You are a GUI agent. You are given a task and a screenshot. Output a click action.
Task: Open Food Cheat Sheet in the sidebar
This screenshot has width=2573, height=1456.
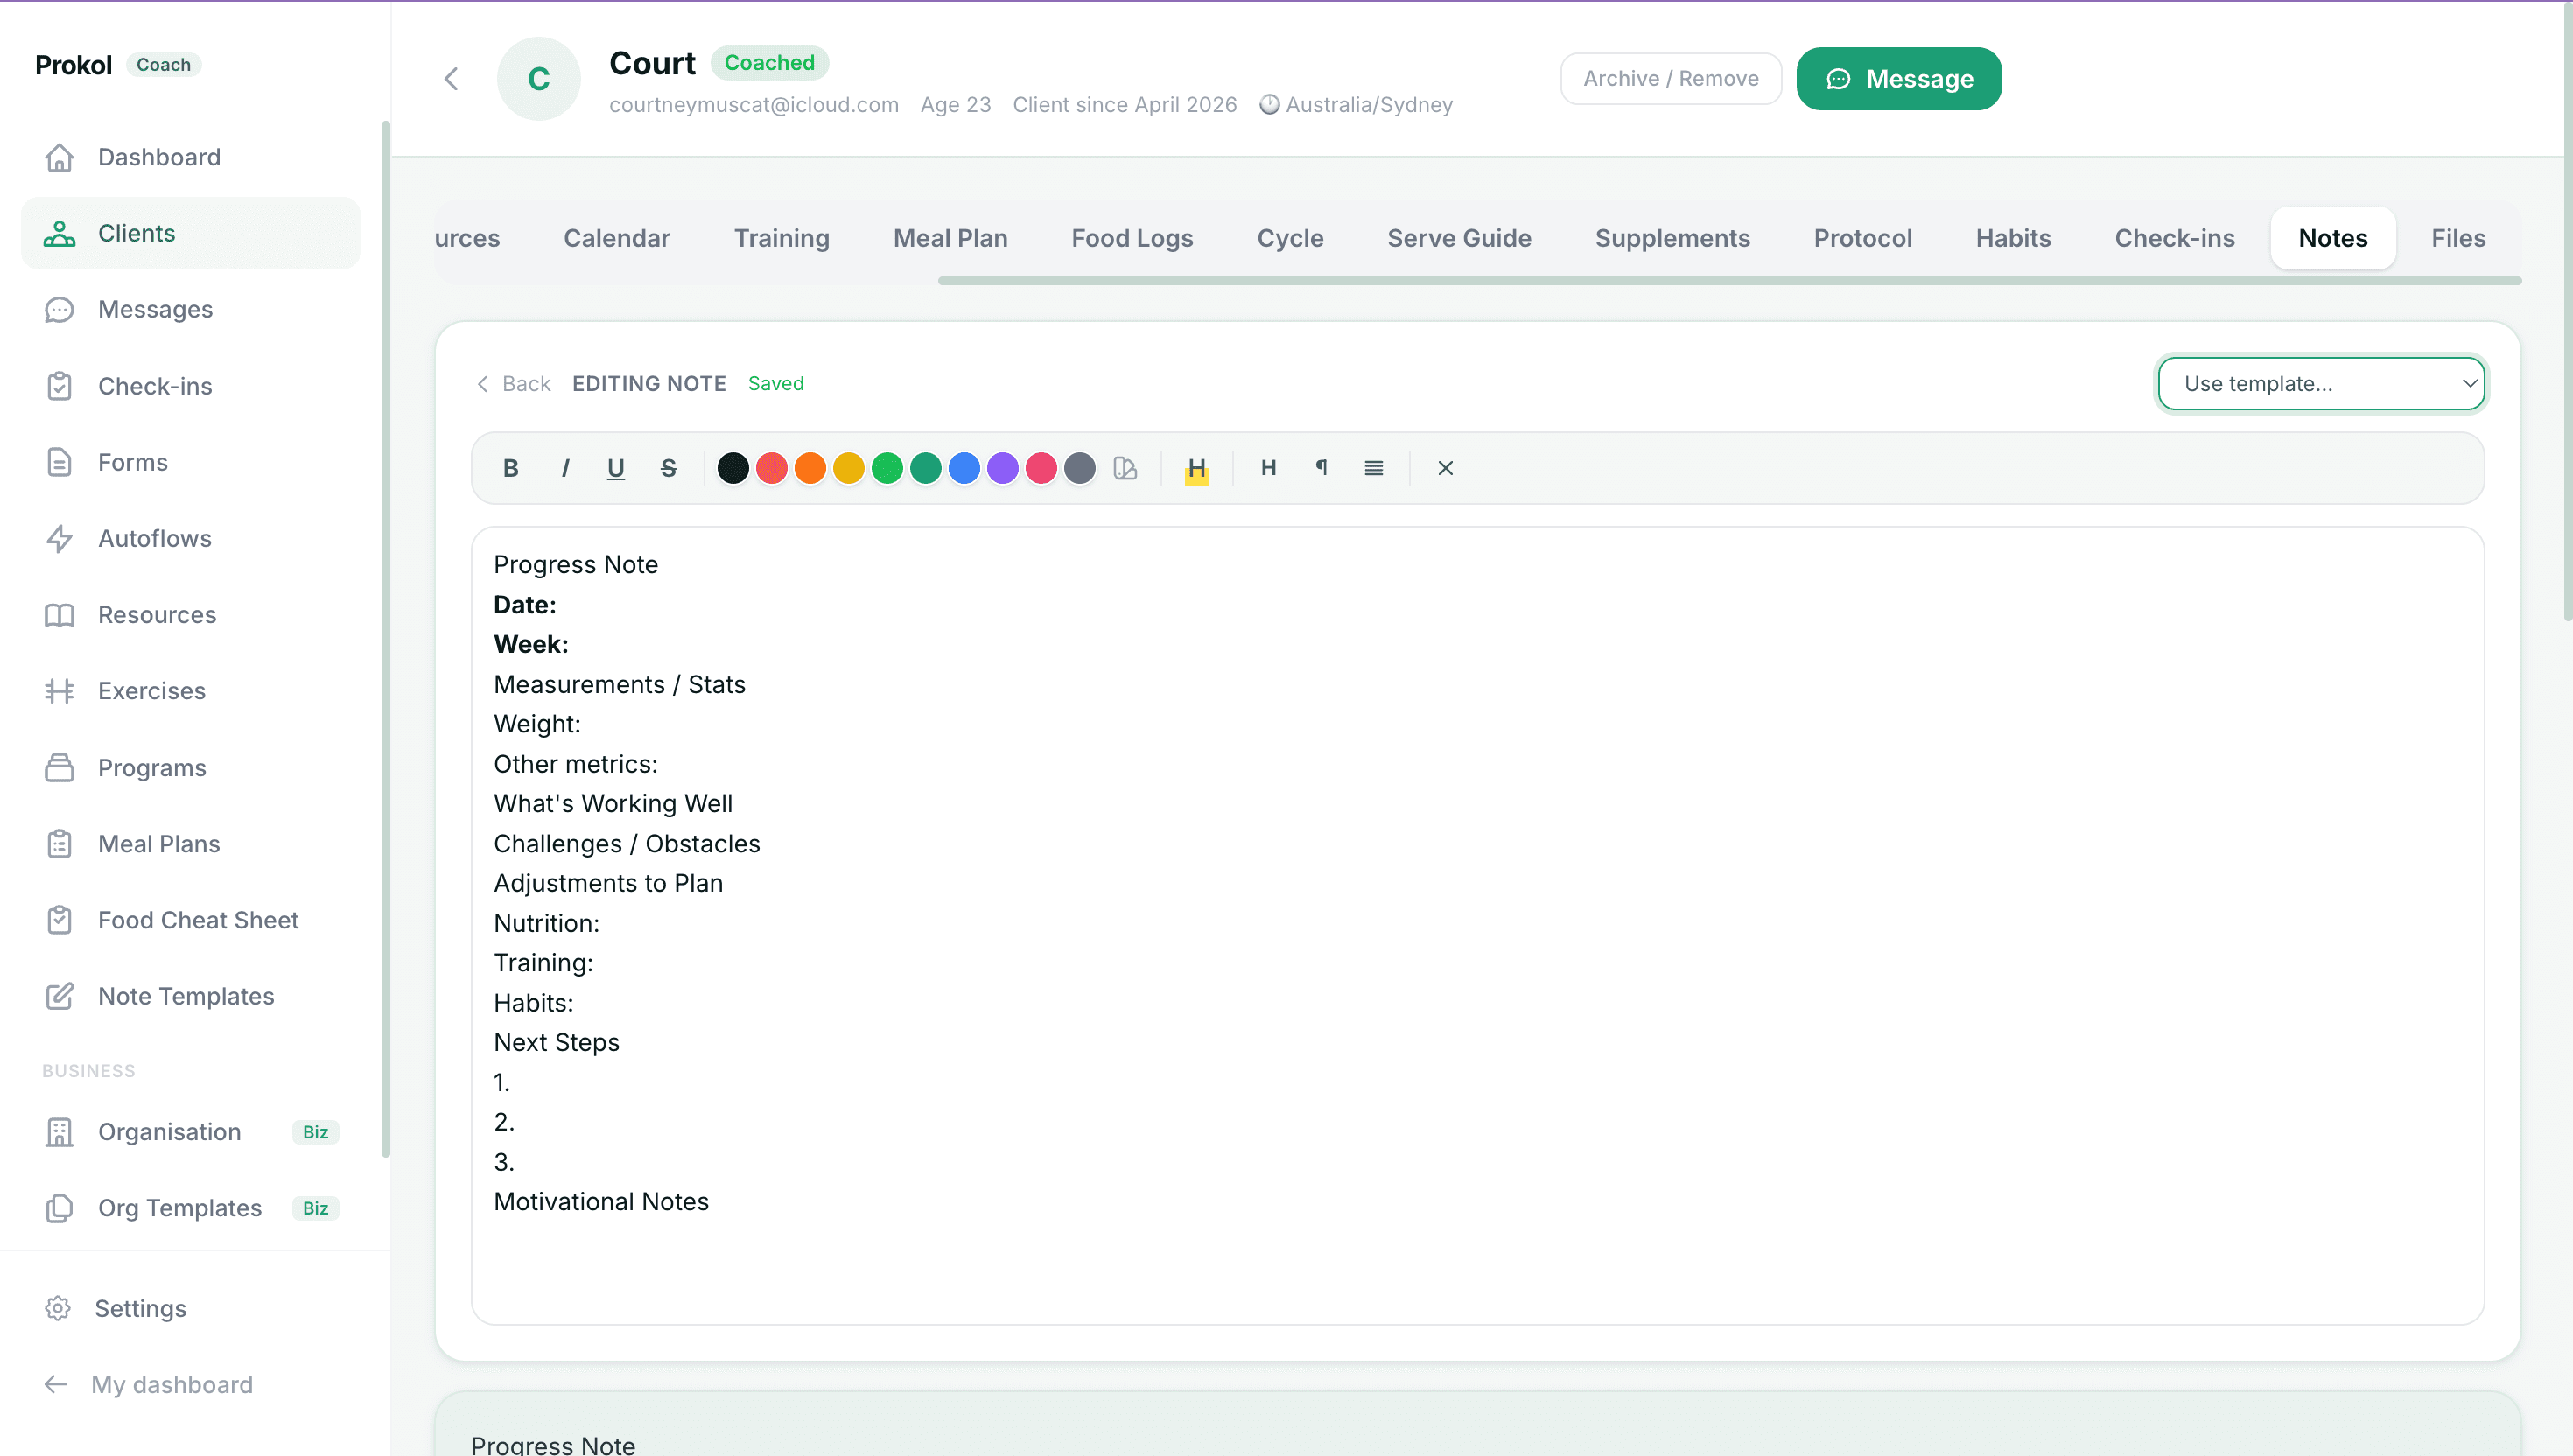pos(190,920)
